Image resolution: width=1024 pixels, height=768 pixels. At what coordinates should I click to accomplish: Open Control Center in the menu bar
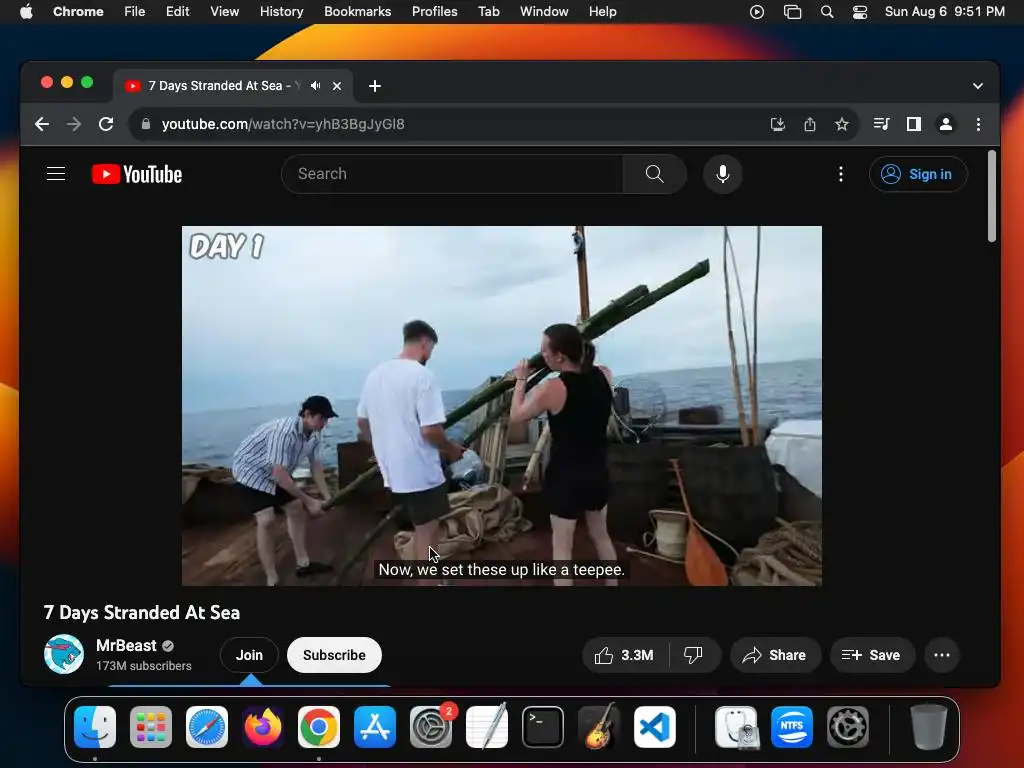pos(860,12)
